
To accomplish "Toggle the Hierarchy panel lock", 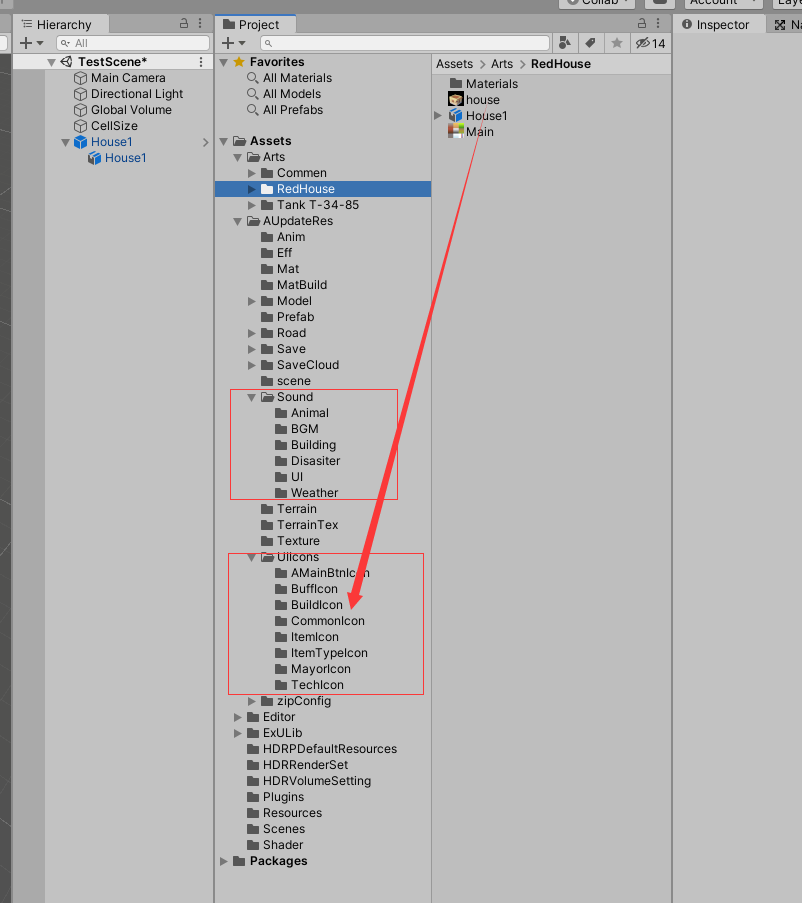I will (184, 24).
